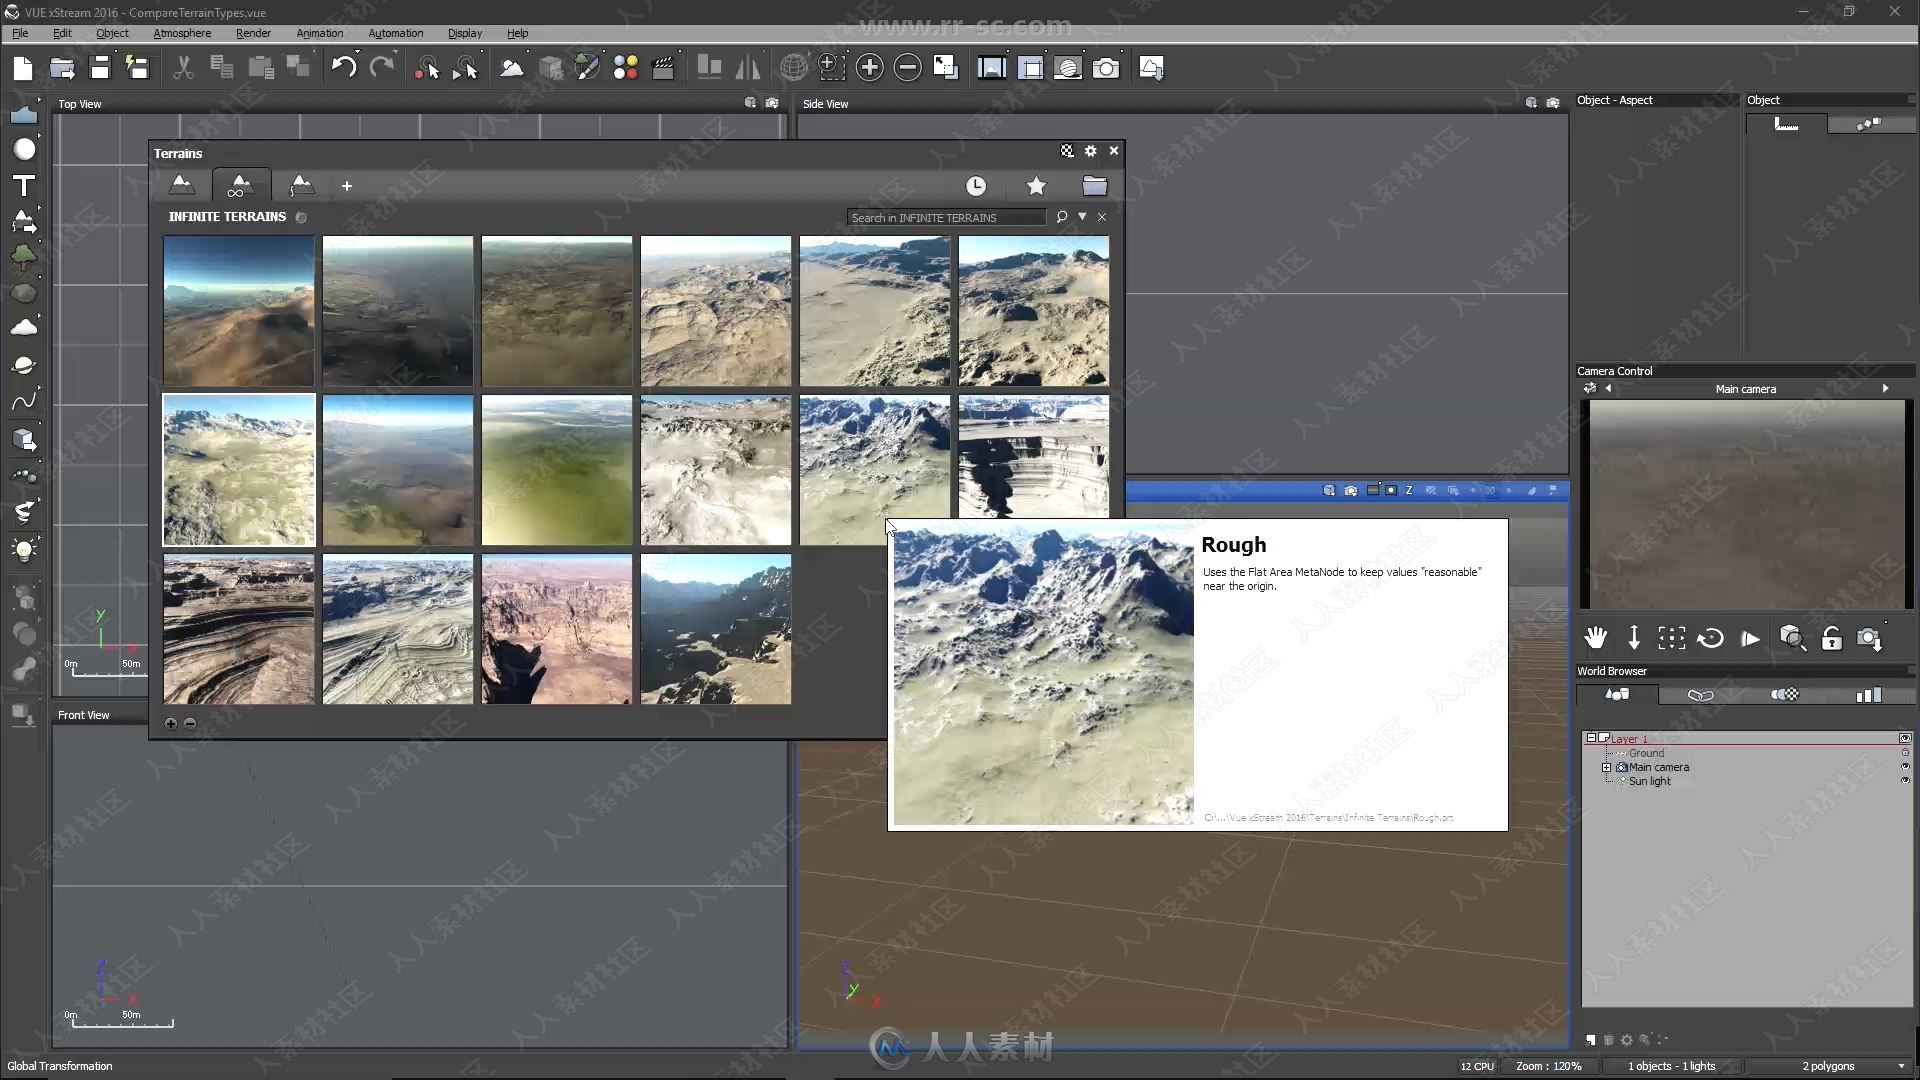1920x1080 pixels.
Task: Open the Object menu in menu bar
Action: tap(111, 33)
